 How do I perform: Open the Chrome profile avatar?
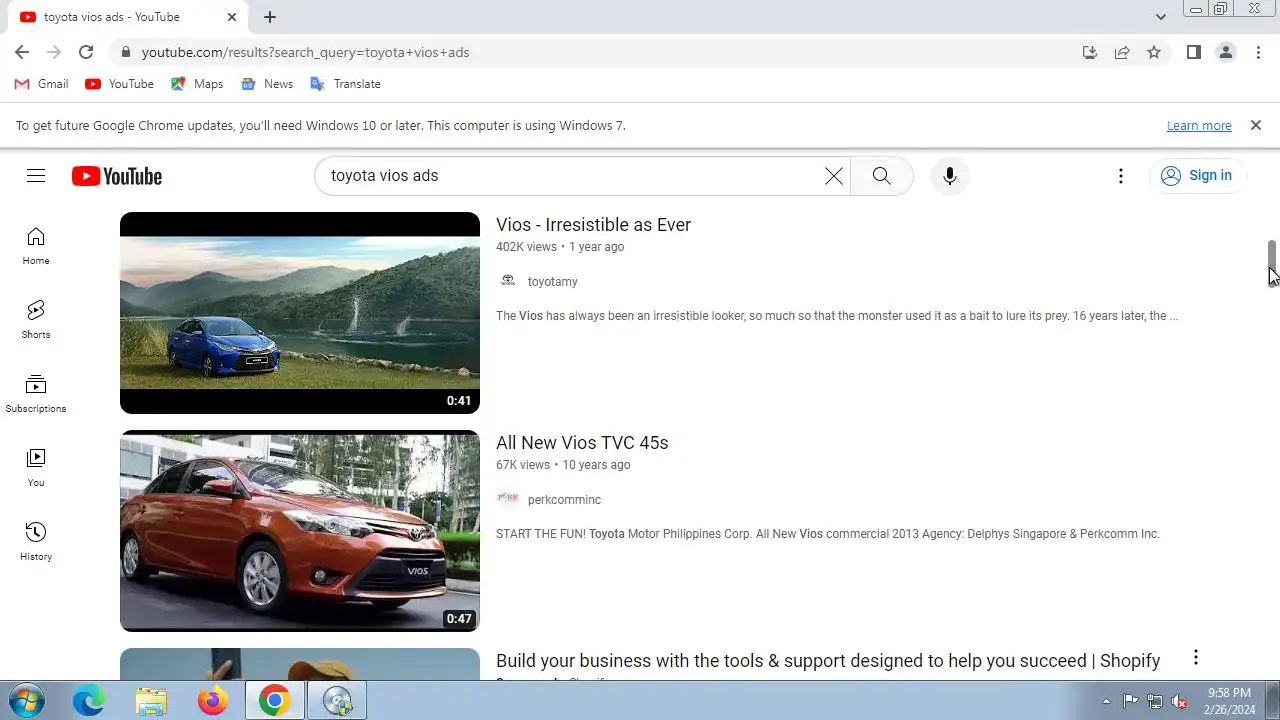(1226, 52)
